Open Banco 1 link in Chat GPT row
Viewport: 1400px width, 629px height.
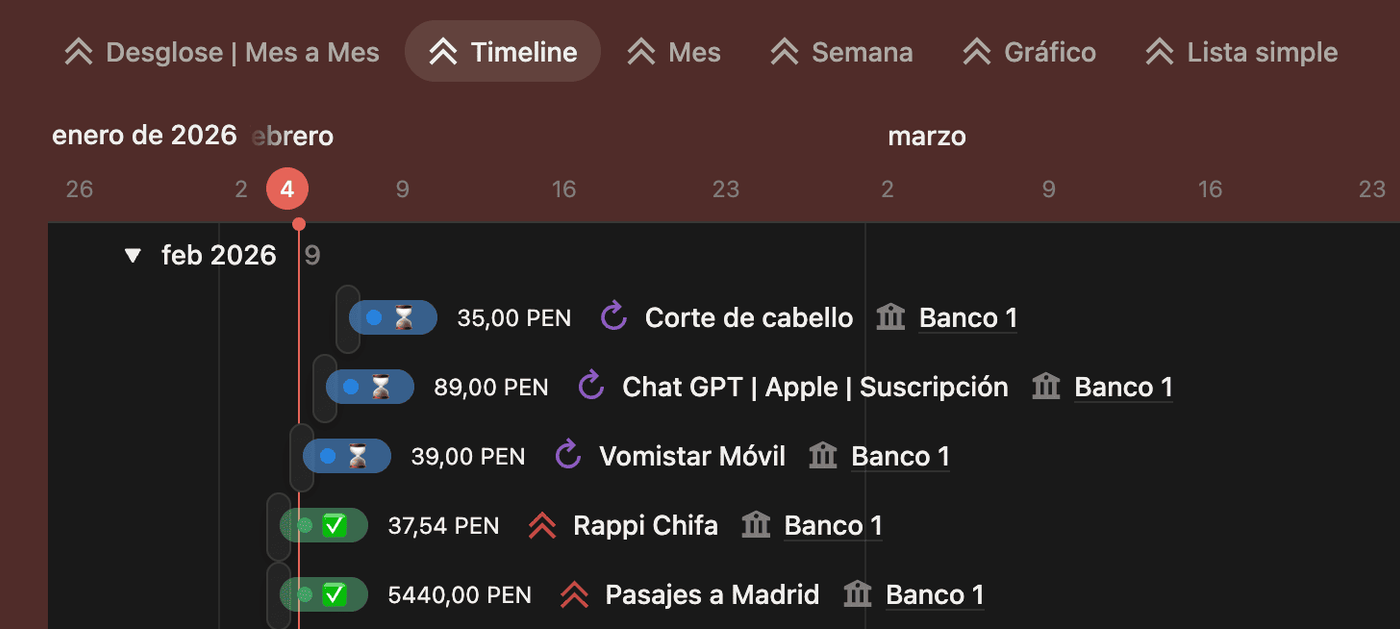click(1123, 387)
